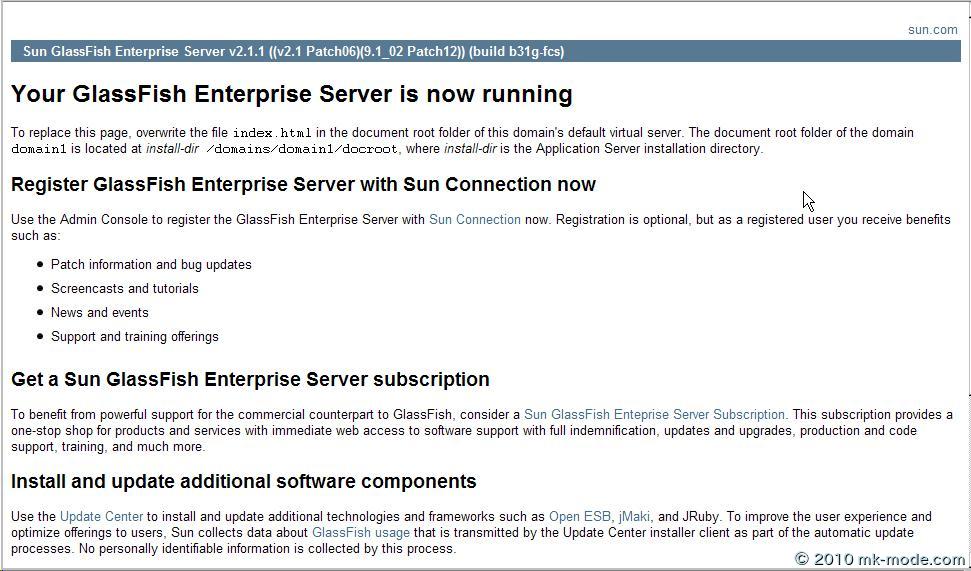Click the 'Register GlassFish Enterprise Server' heading
This screenshot has height=571, width=971.
click(x=303, y=185)
